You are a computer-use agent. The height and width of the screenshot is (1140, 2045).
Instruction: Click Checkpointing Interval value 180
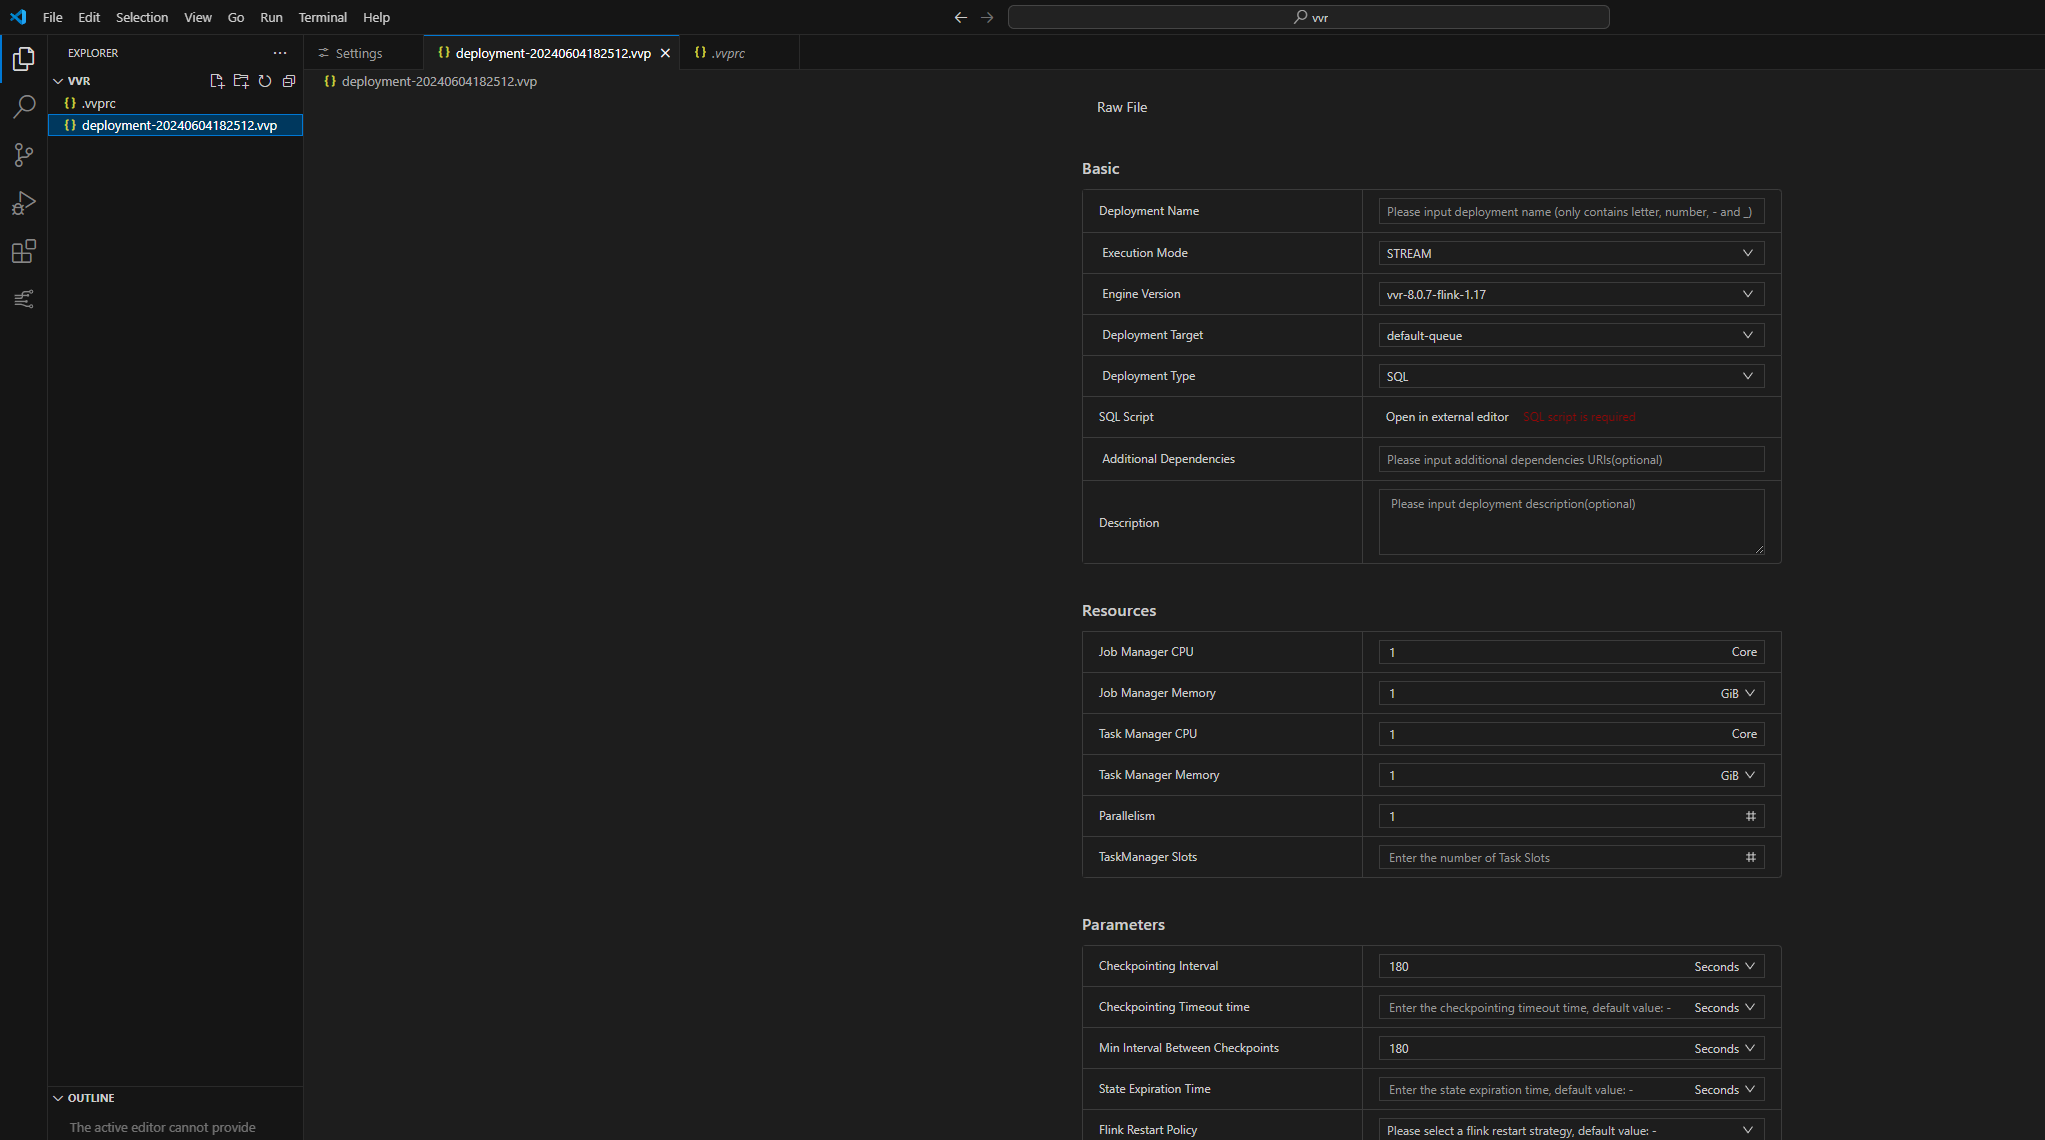click(1535, 966)
